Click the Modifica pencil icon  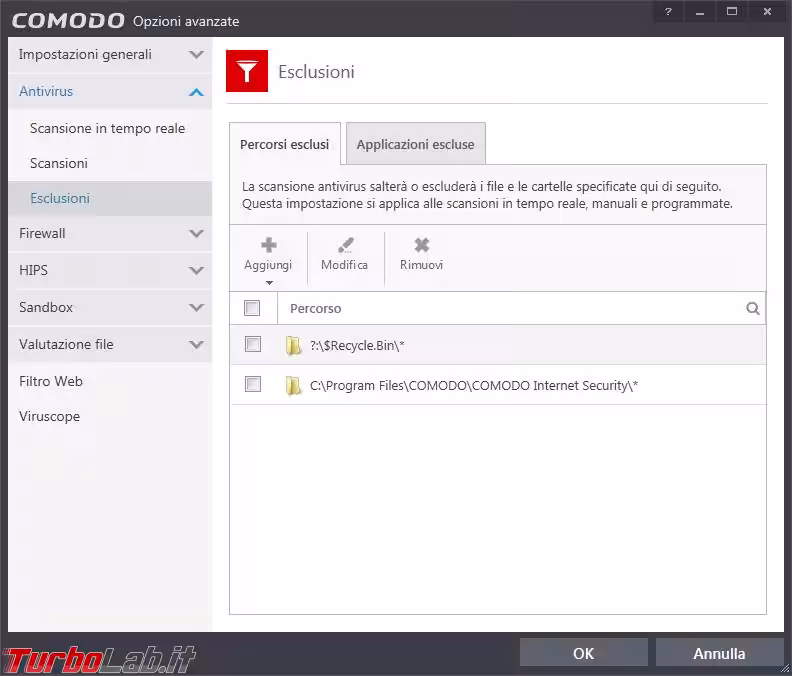pyautogui.click(x=345, y=246)
